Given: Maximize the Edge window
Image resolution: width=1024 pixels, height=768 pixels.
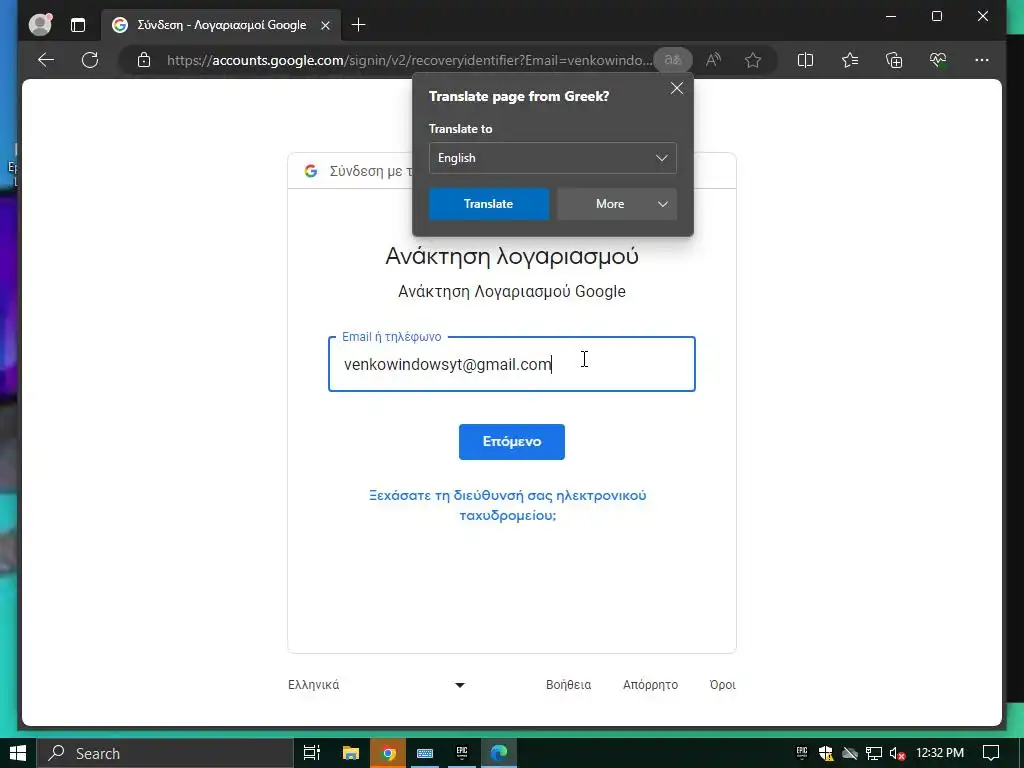Looking at the screenshot, I should [x=936, y=16].
